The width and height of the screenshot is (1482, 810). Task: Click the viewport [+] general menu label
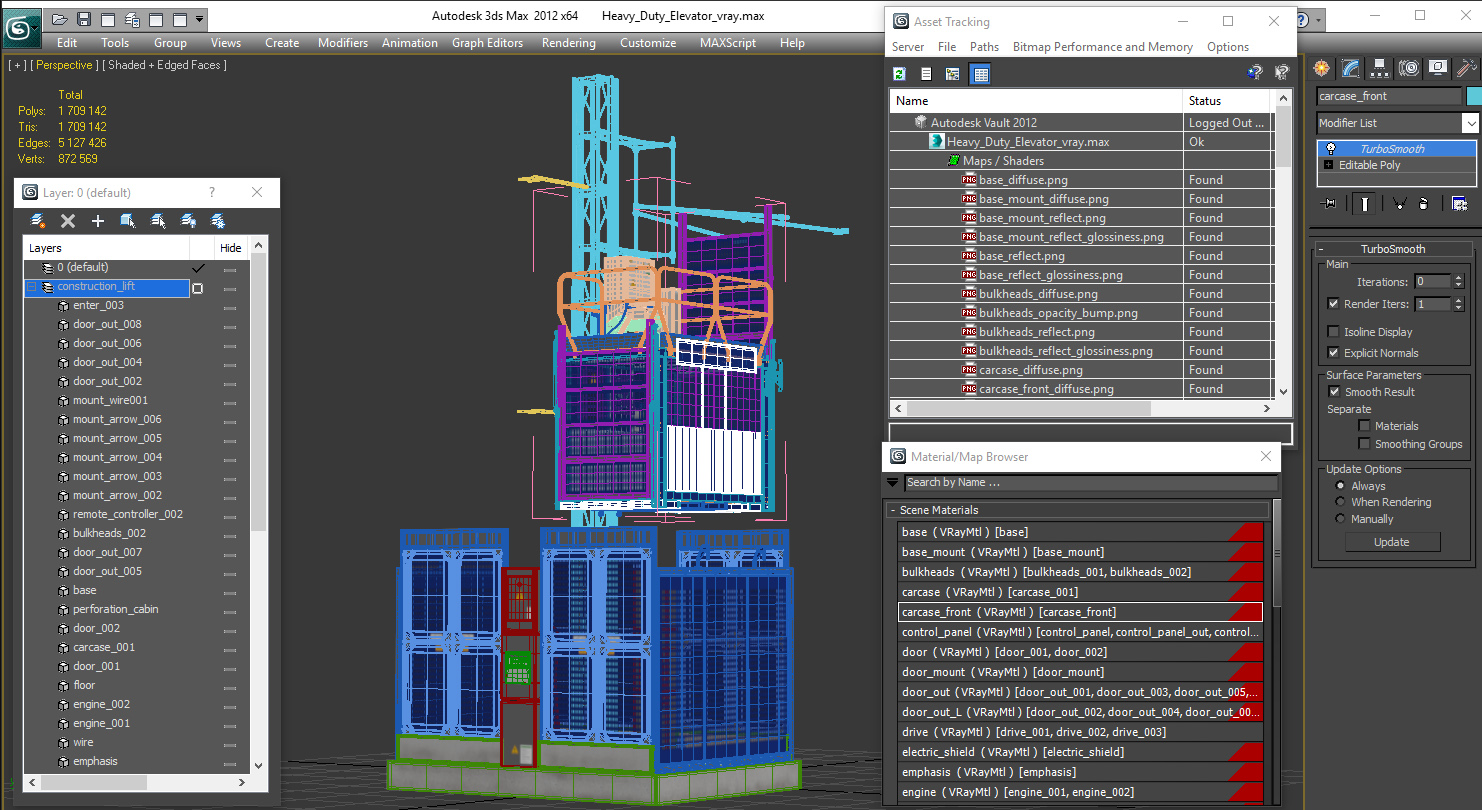pyautogui.click(x=18, y=65)
